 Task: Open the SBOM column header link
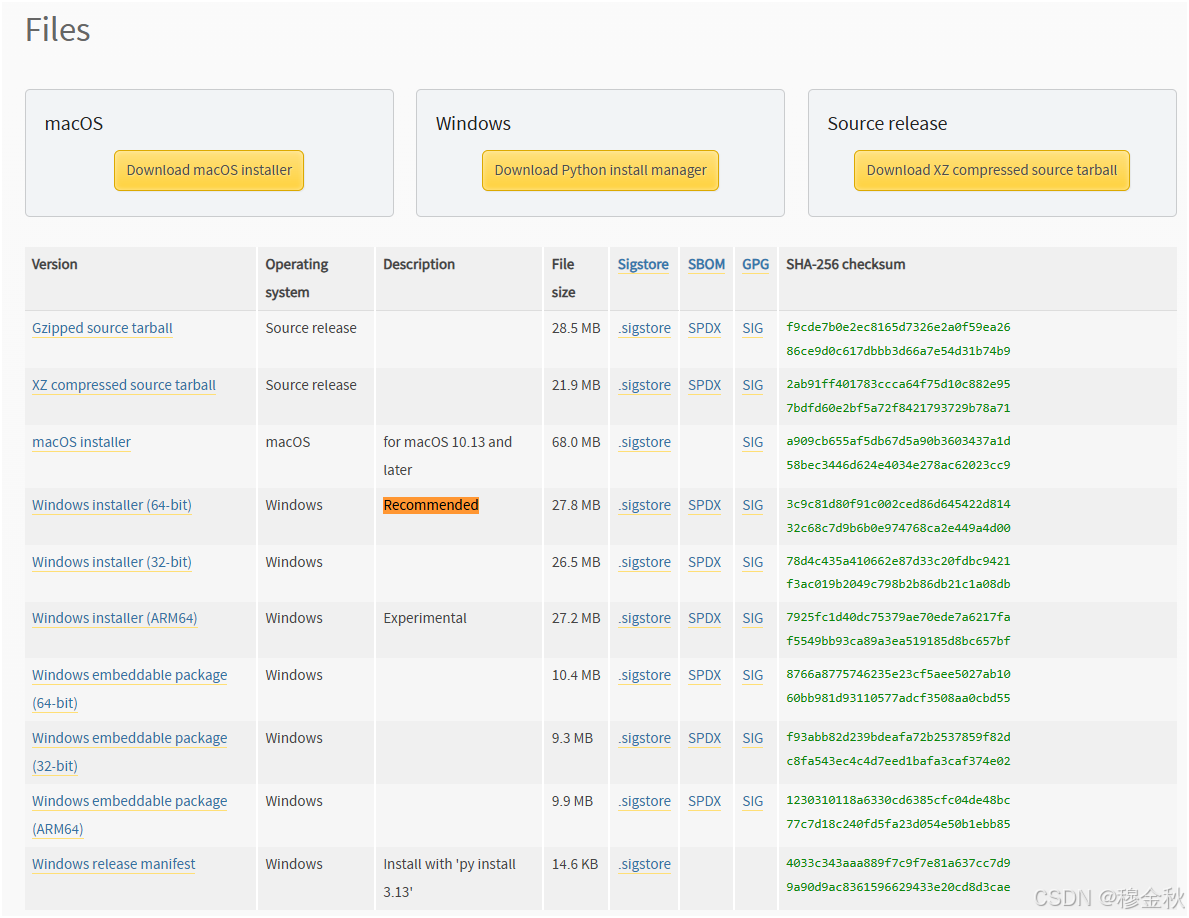tap(706, 265)
